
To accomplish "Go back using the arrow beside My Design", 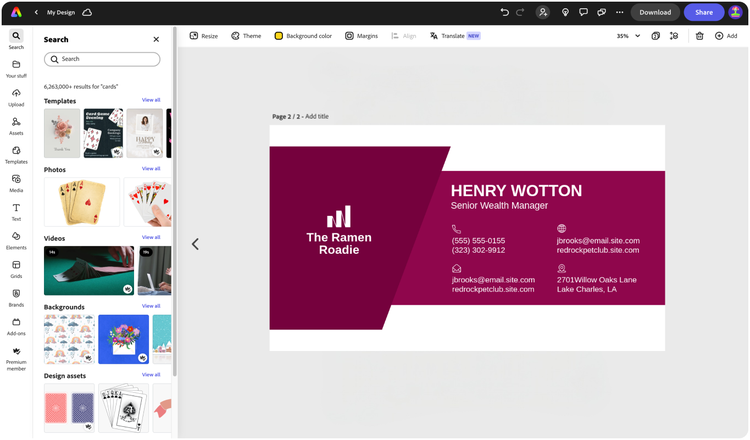I will pos(36,12).
